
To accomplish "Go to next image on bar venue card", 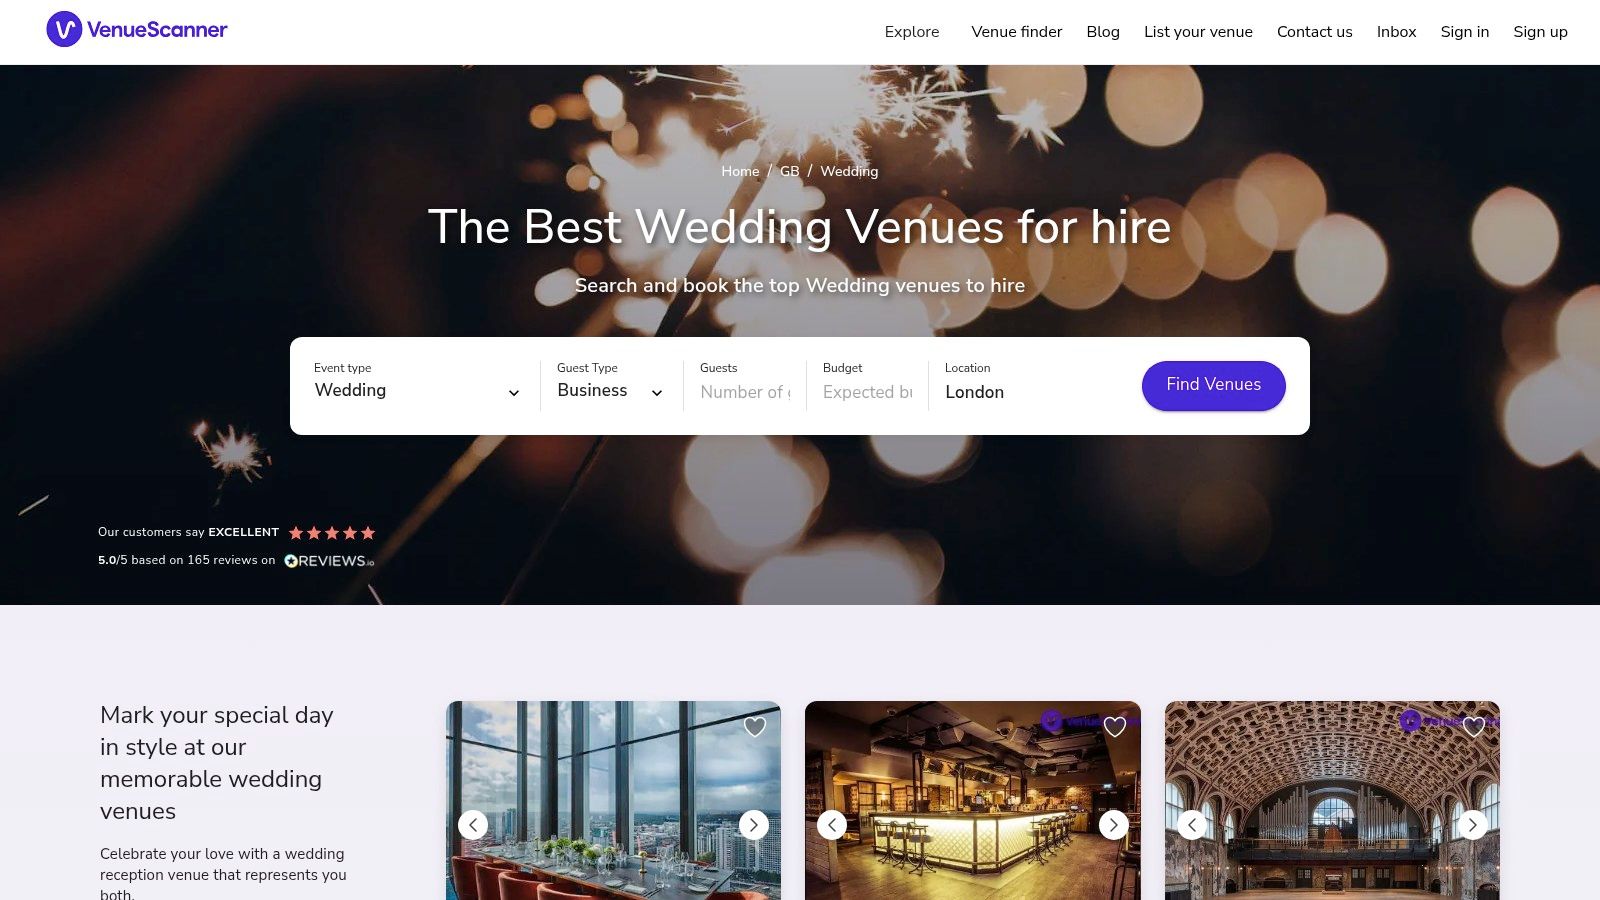I will tap(1114, 825).
